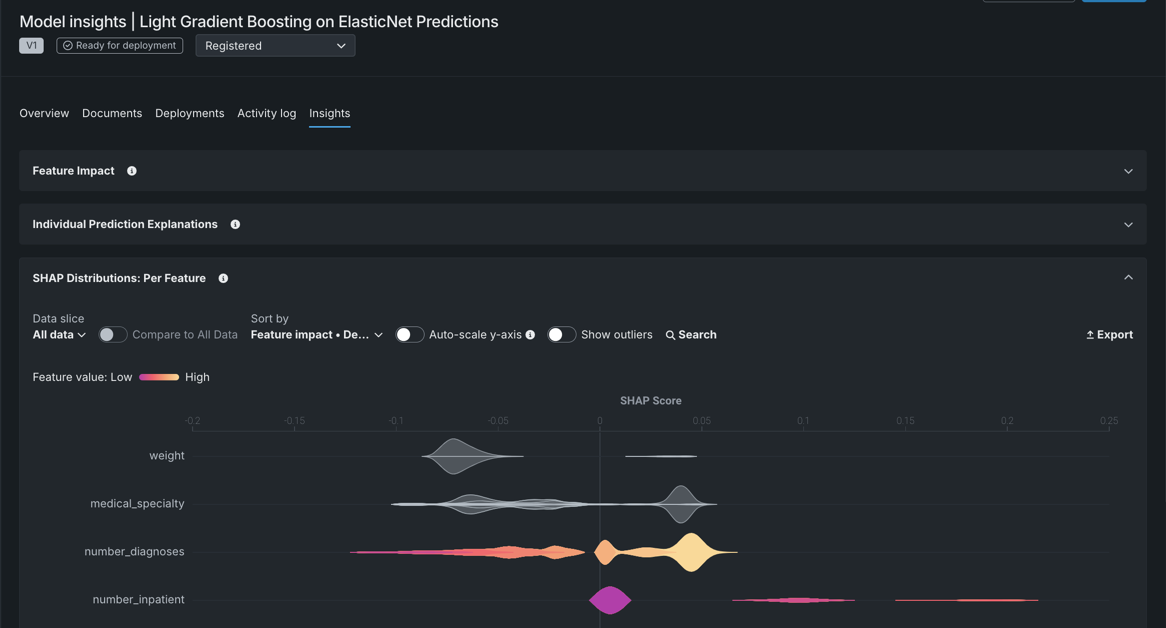The image size is (1166, 628).
Task: Click Feature Impact info icon
Action: [132, 171]
